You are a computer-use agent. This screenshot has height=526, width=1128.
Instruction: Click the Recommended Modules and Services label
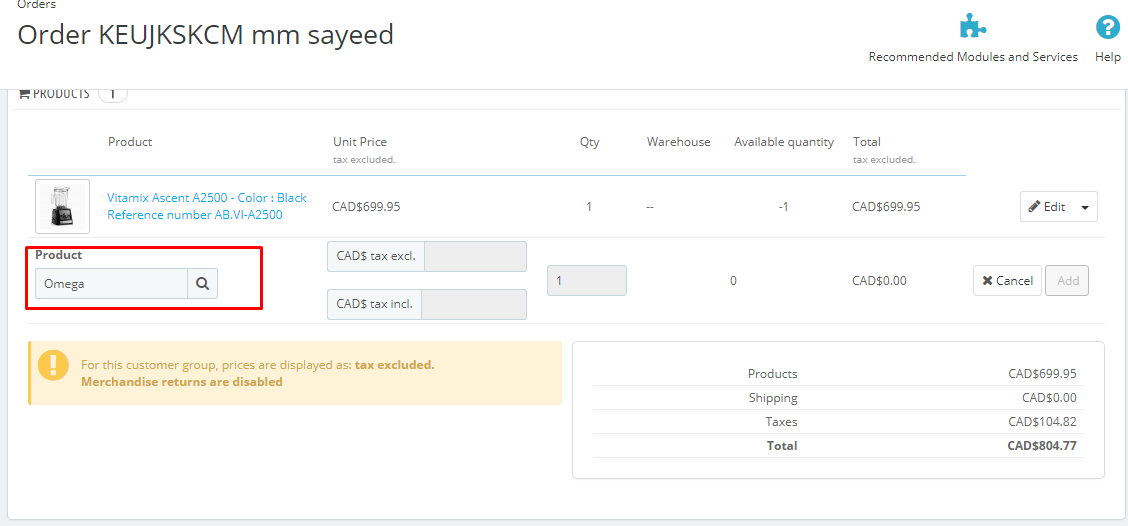972,57
